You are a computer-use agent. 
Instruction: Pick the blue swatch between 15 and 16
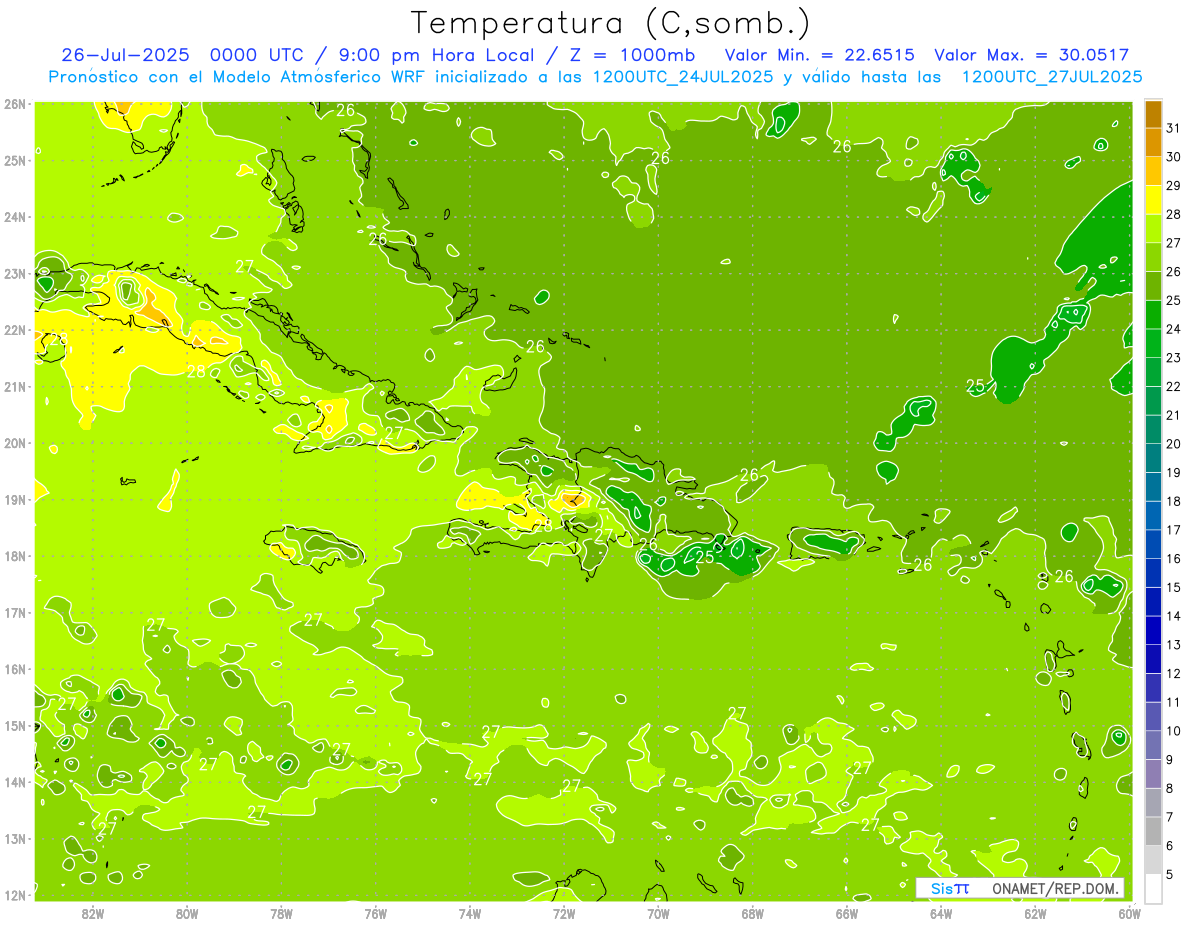1153,573
